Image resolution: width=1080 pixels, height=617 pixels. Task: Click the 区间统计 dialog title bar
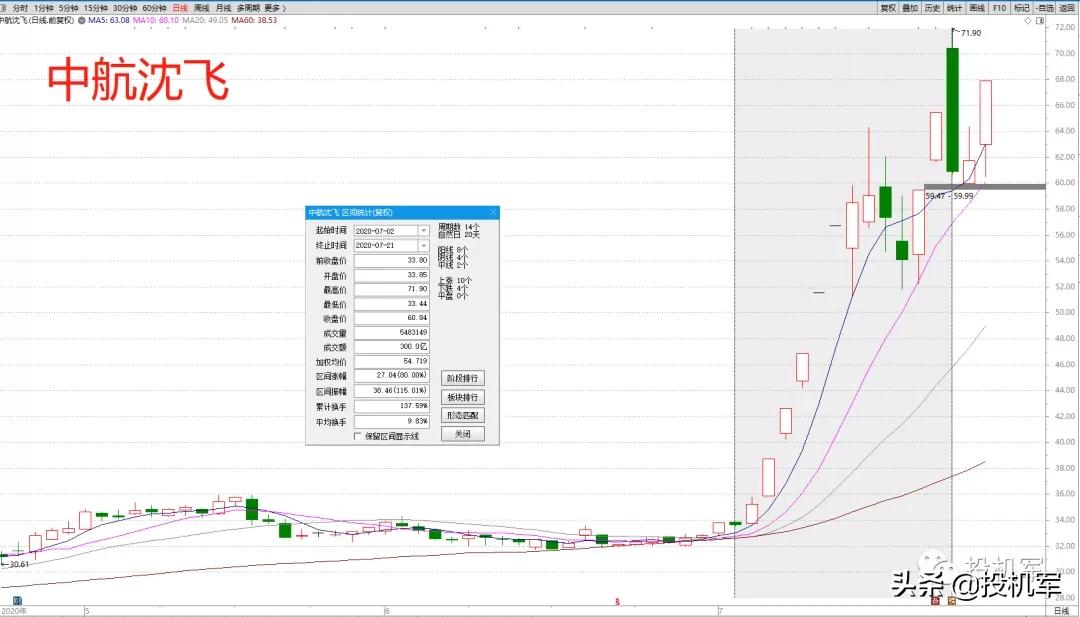point(402,213)
